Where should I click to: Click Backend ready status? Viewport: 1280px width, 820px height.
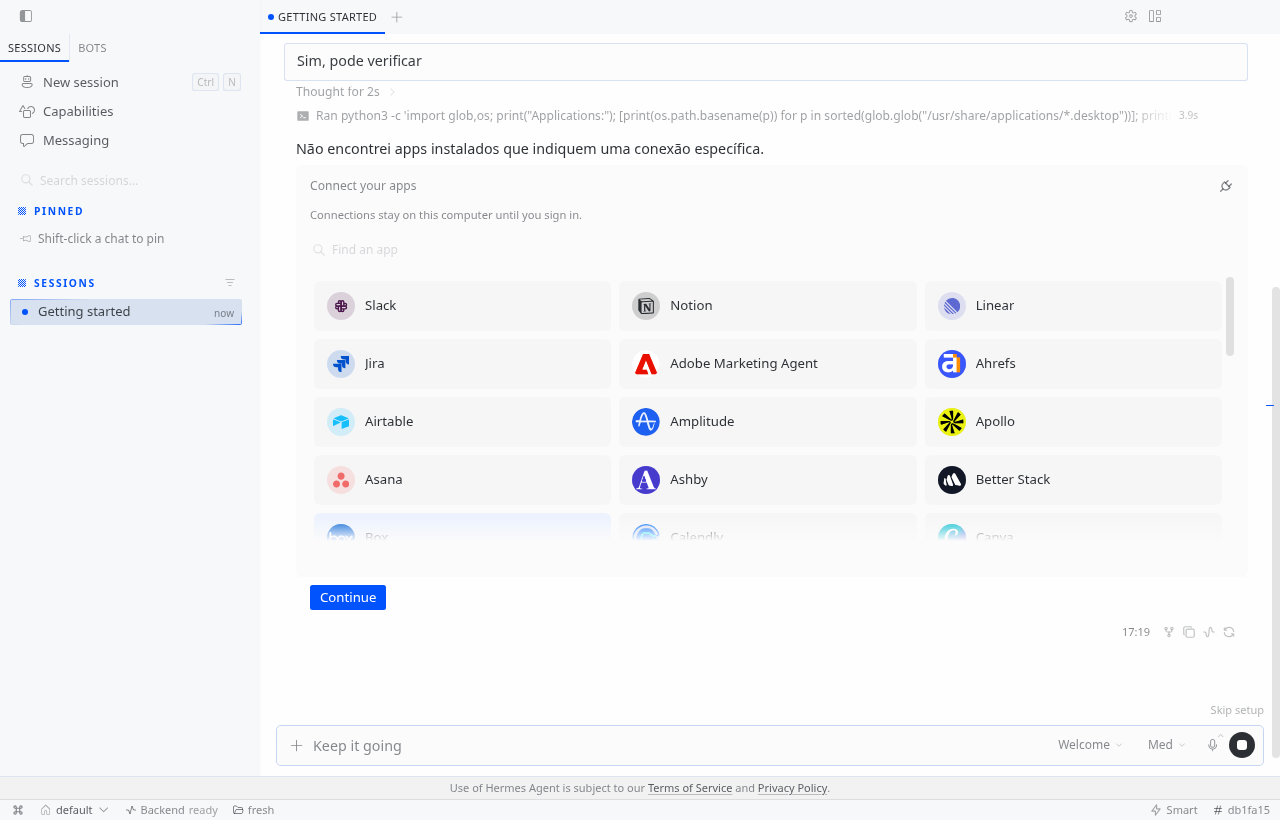(172, 810)
